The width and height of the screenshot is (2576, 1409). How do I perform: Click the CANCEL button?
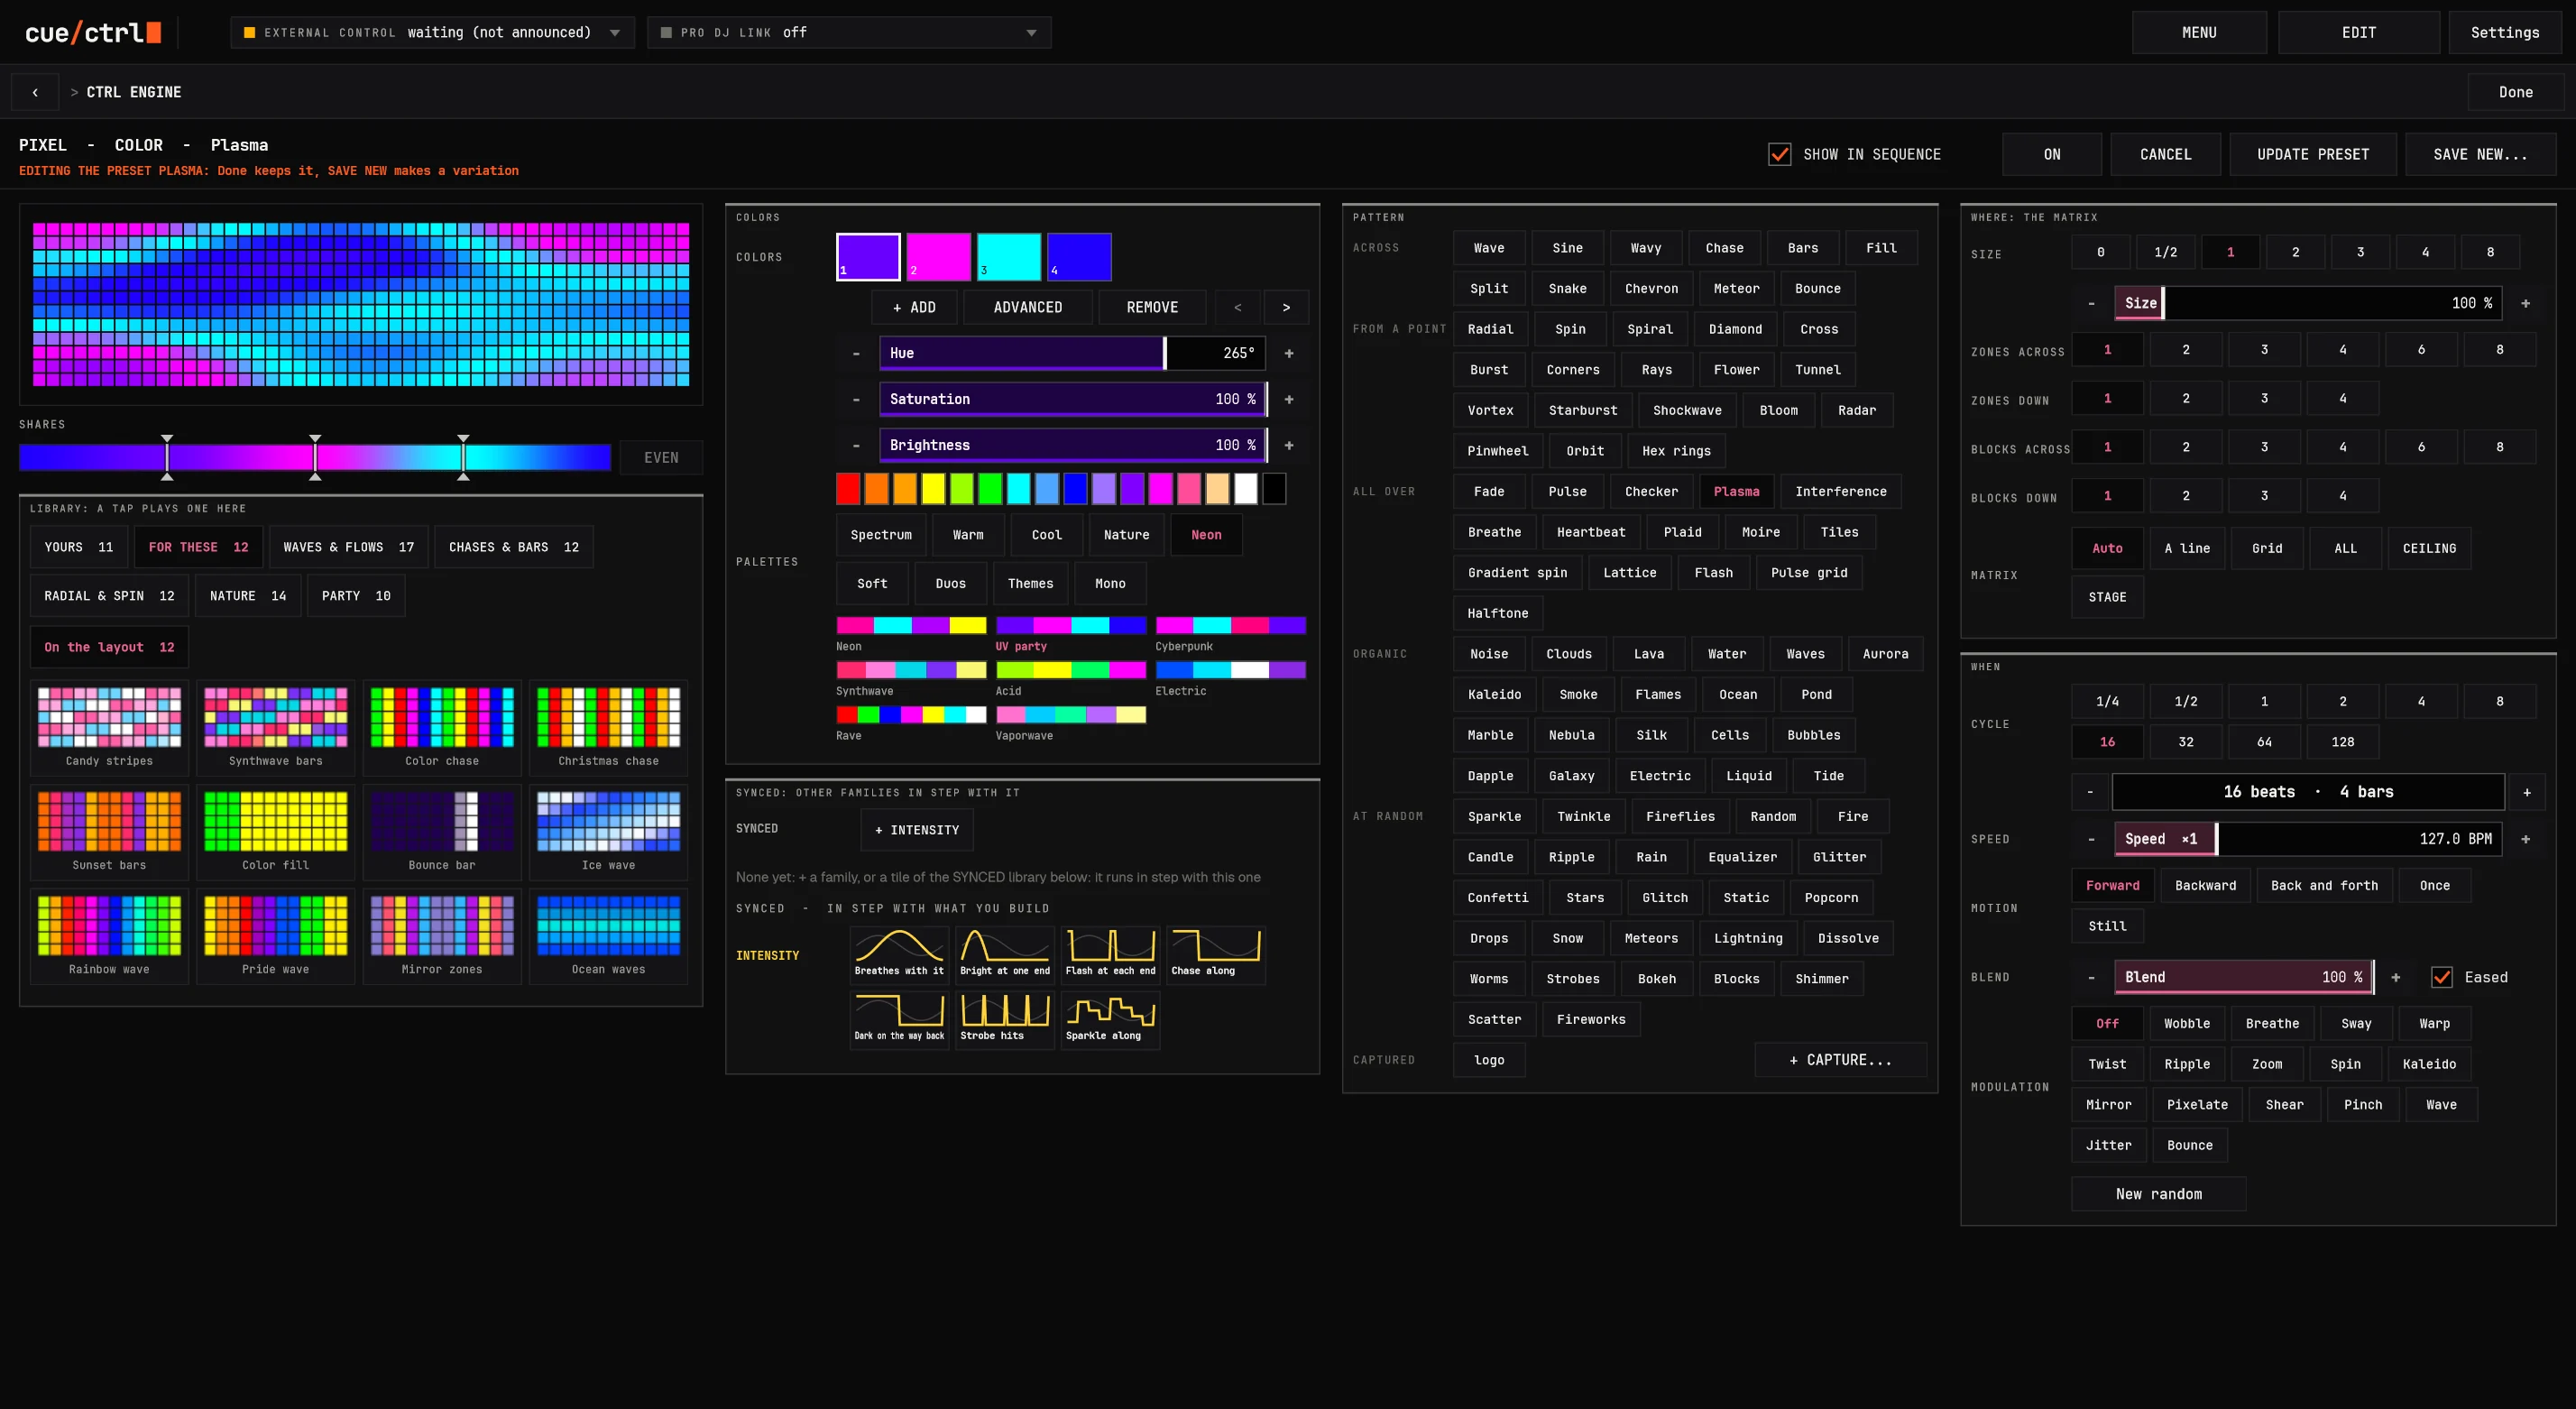point(2165,154)
